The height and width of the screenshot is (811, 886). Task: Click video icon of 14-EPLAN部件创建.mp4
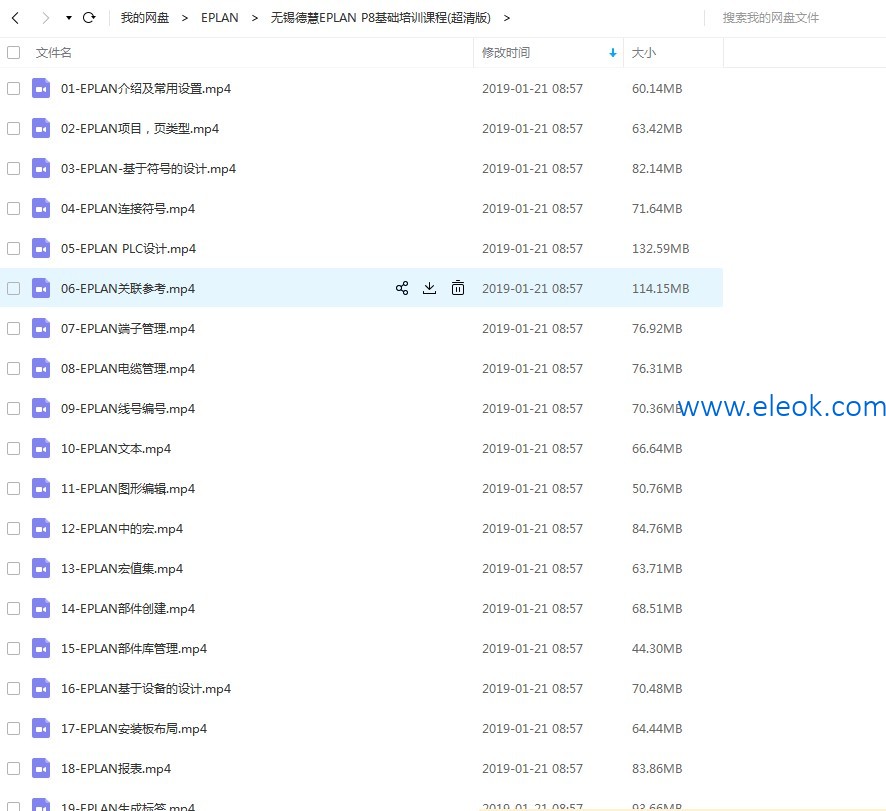41,609
